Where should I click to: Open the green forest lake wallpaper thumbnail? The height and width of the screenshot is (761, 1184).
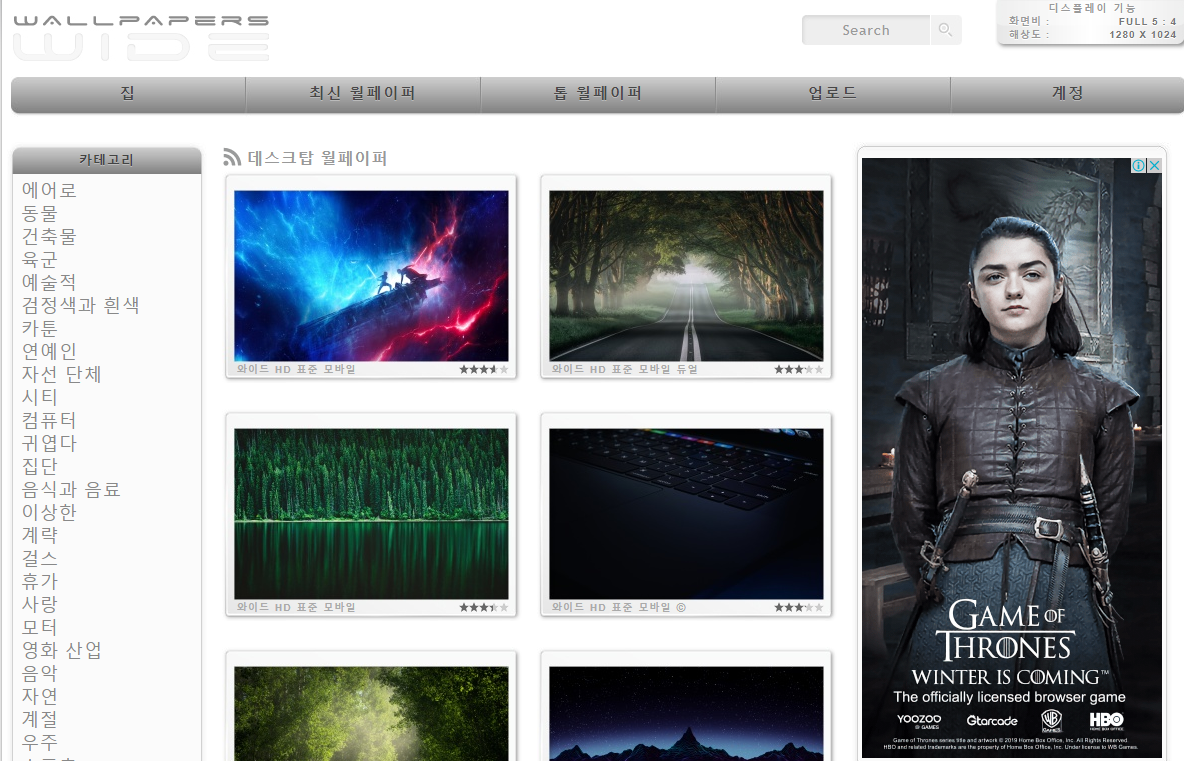372,513
